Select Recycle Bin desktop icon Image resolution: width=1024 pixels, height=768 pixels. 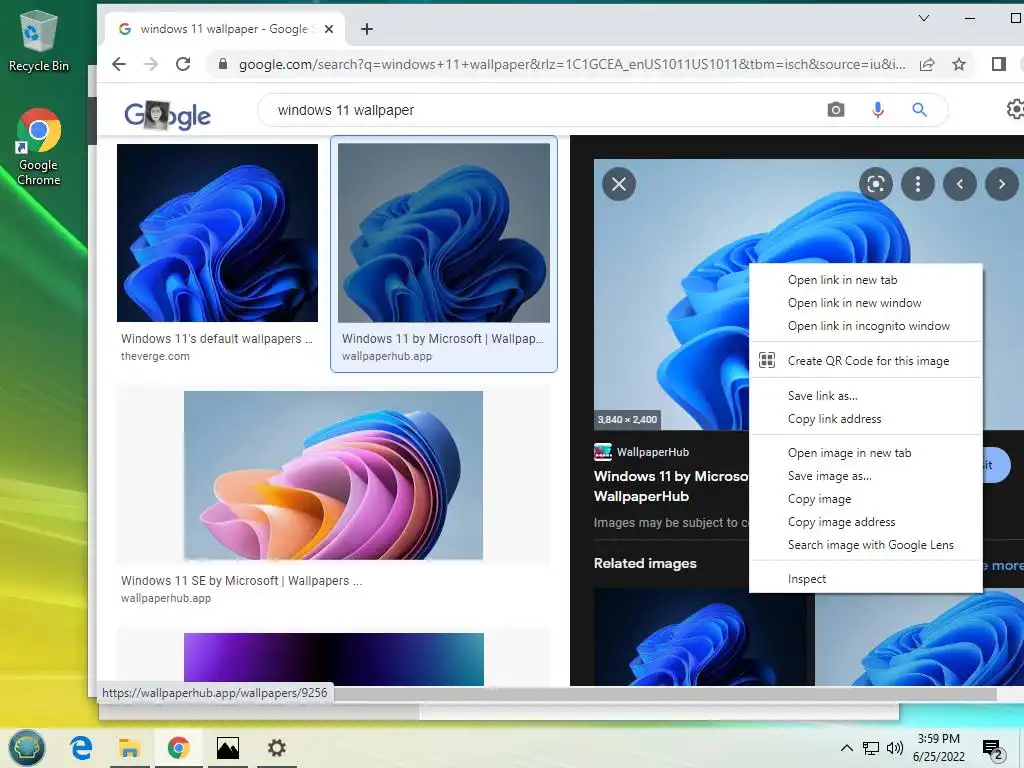click(x=39, y=40)
